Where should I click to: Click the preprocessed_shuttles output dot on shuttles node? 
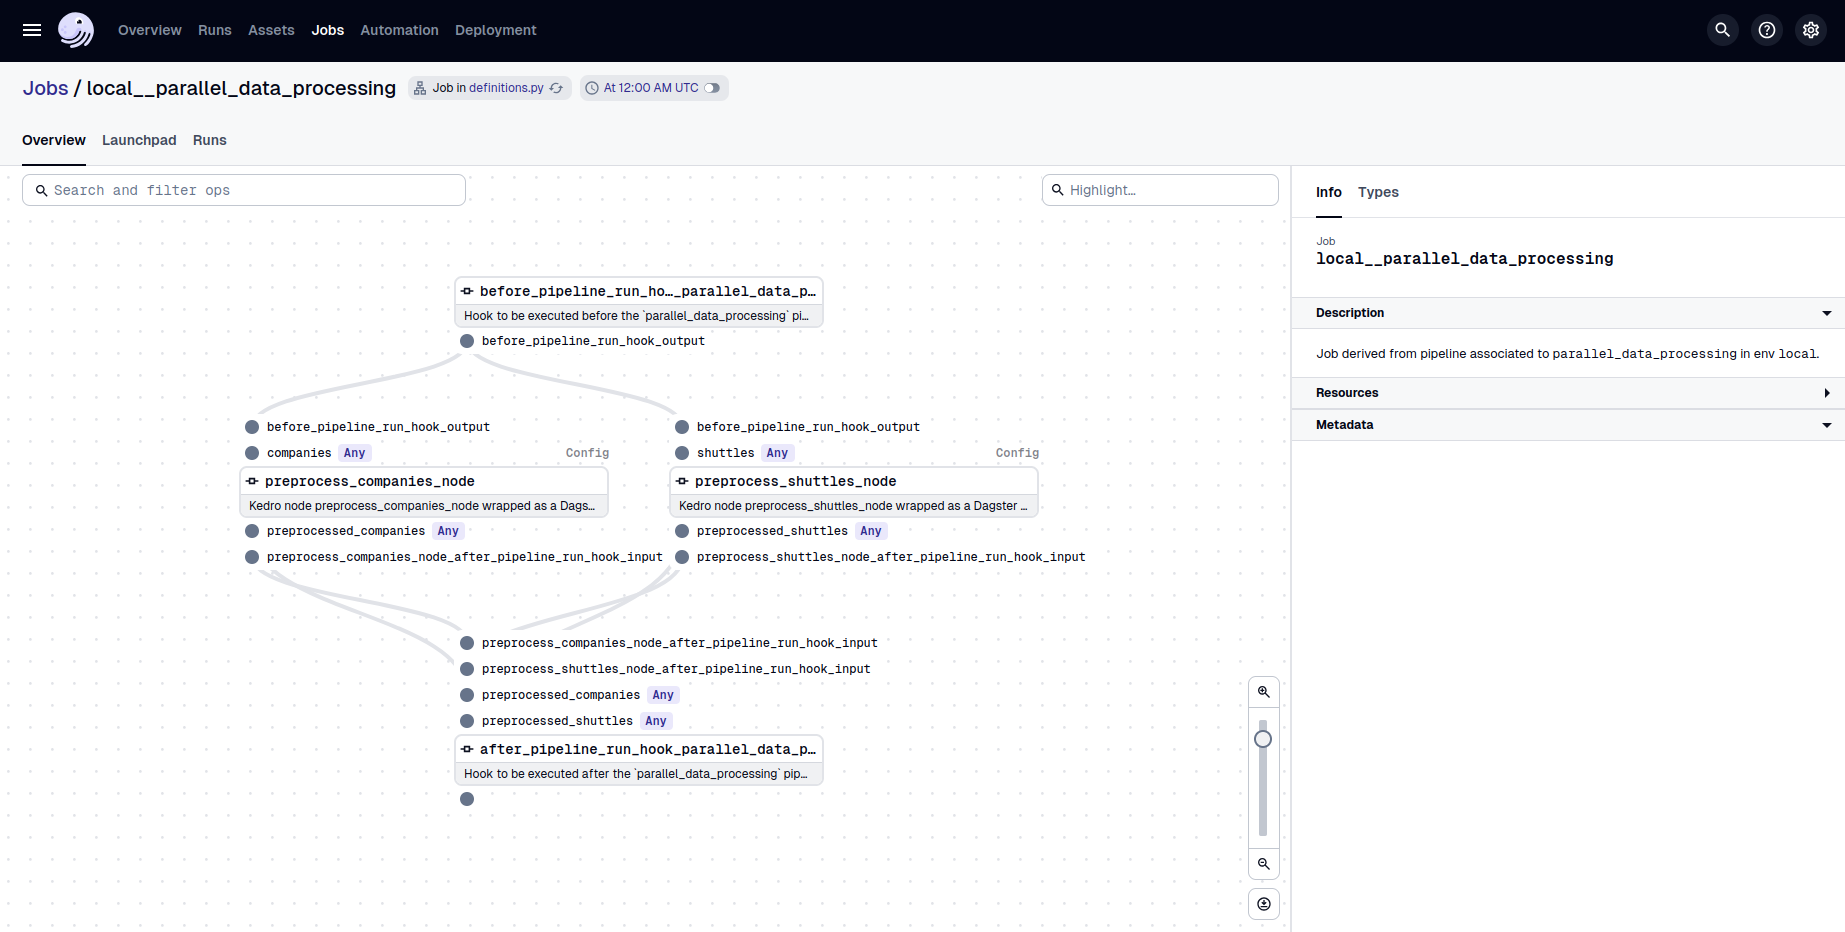(x=682, y=531)
